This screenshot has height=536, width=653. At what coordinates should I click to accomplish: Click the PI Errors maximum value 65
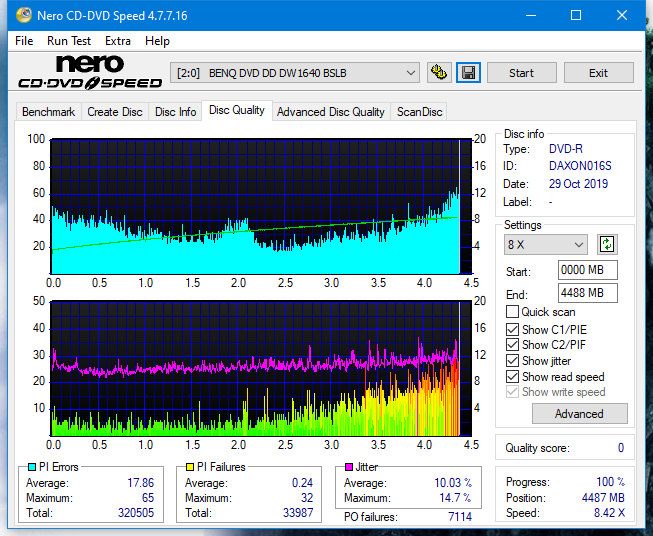coord(148,498)
